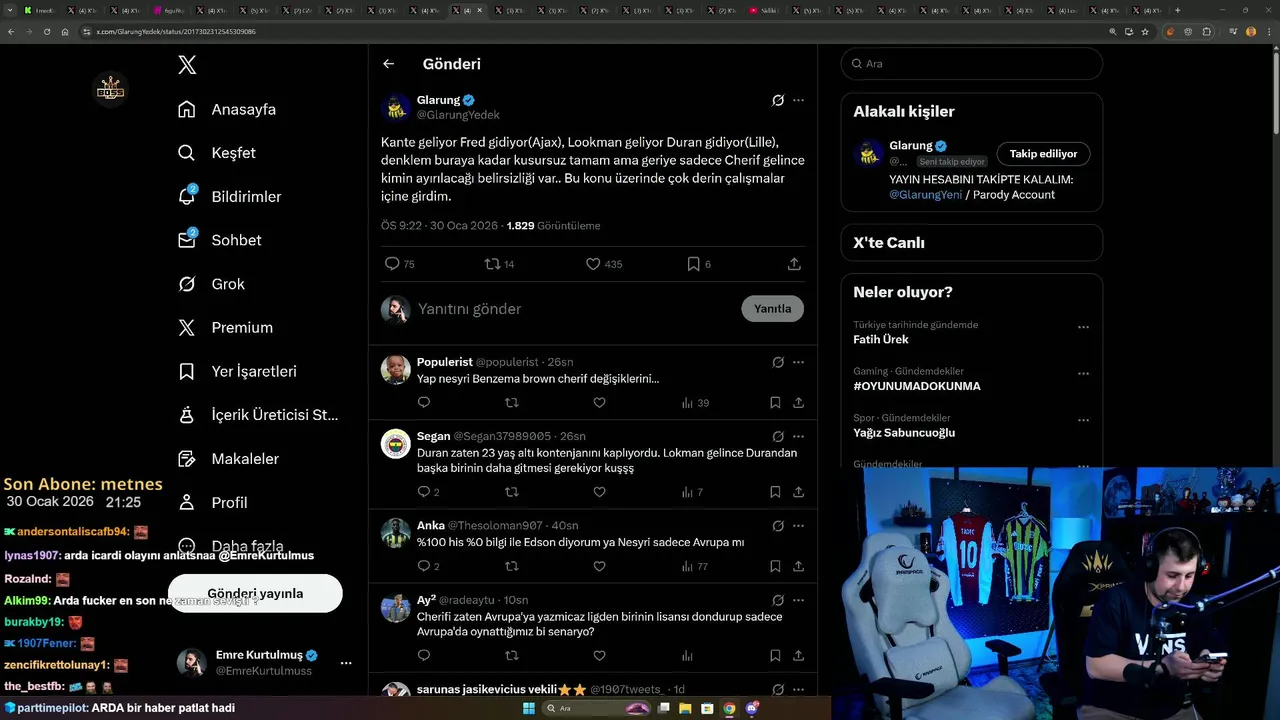
Task: Bookmark Ay²'s reply
Action: [x=775, y=656]
